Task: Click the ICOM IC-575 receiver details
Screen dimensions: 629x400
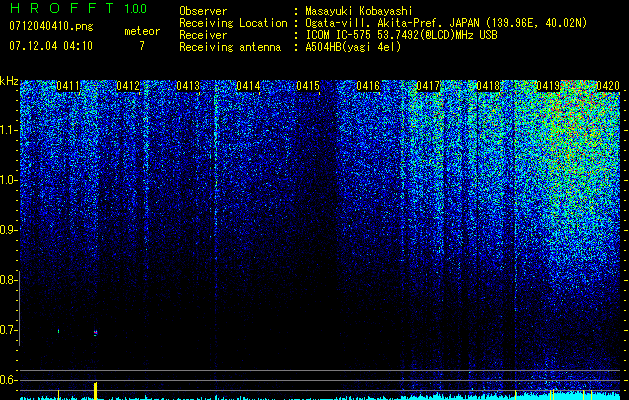Action: (401, 35)
